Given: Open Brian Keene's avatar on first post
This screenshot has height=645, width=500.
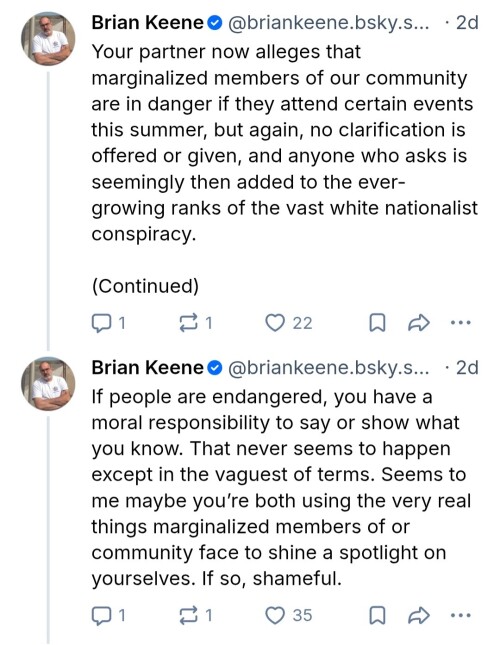Looking at the screenshot, I should [48, 38].
